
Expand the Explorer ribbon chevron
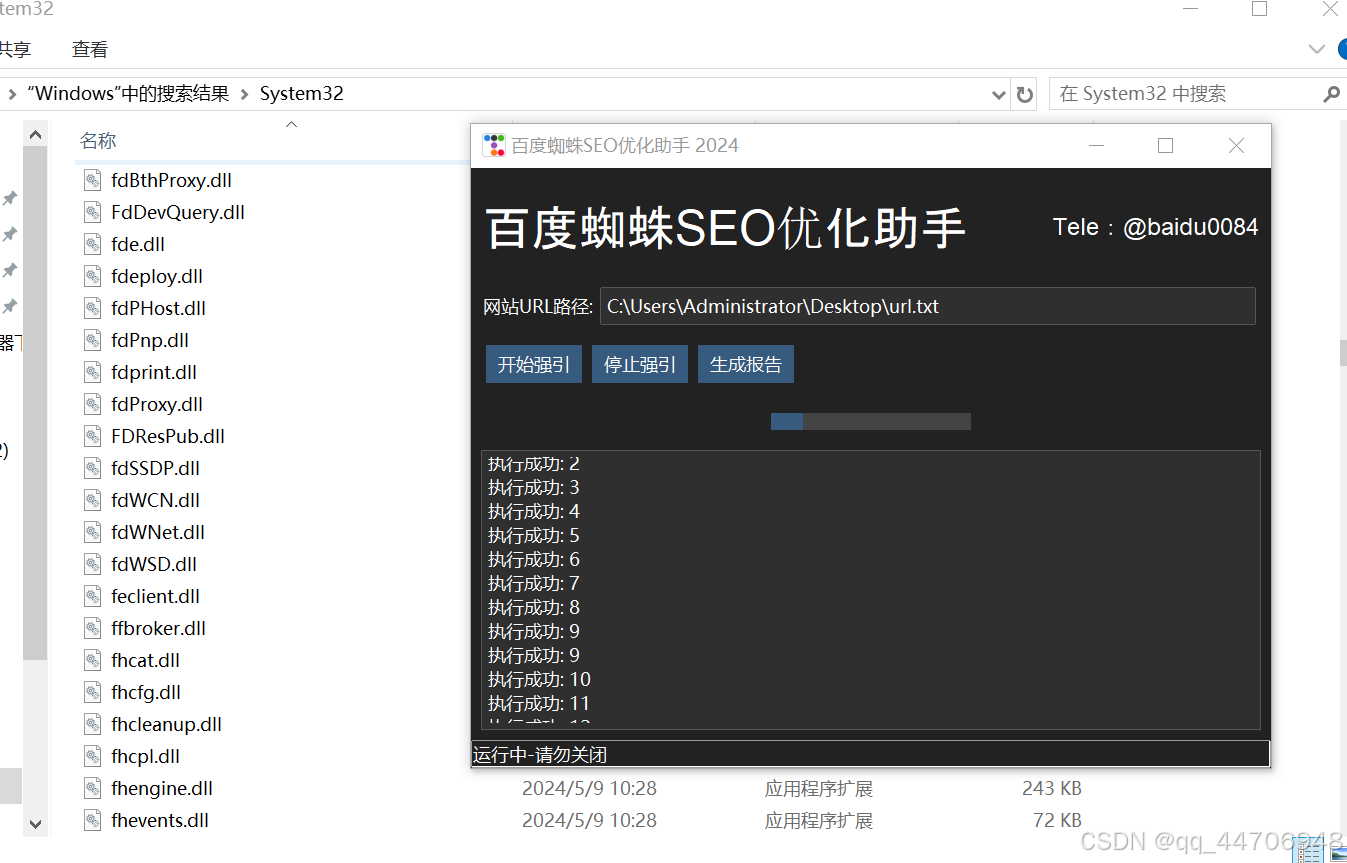pos(1317,49)
